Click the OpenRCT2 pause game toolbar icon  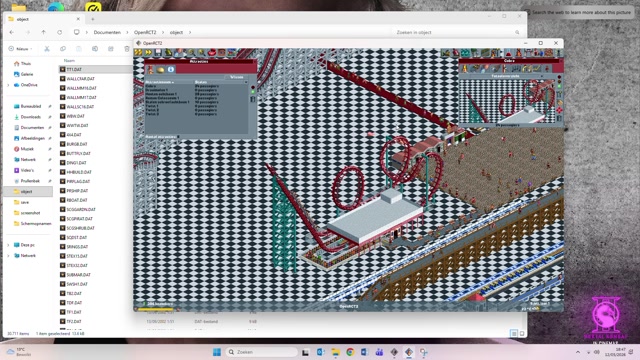pyautogui.click(x=138, y=52)
